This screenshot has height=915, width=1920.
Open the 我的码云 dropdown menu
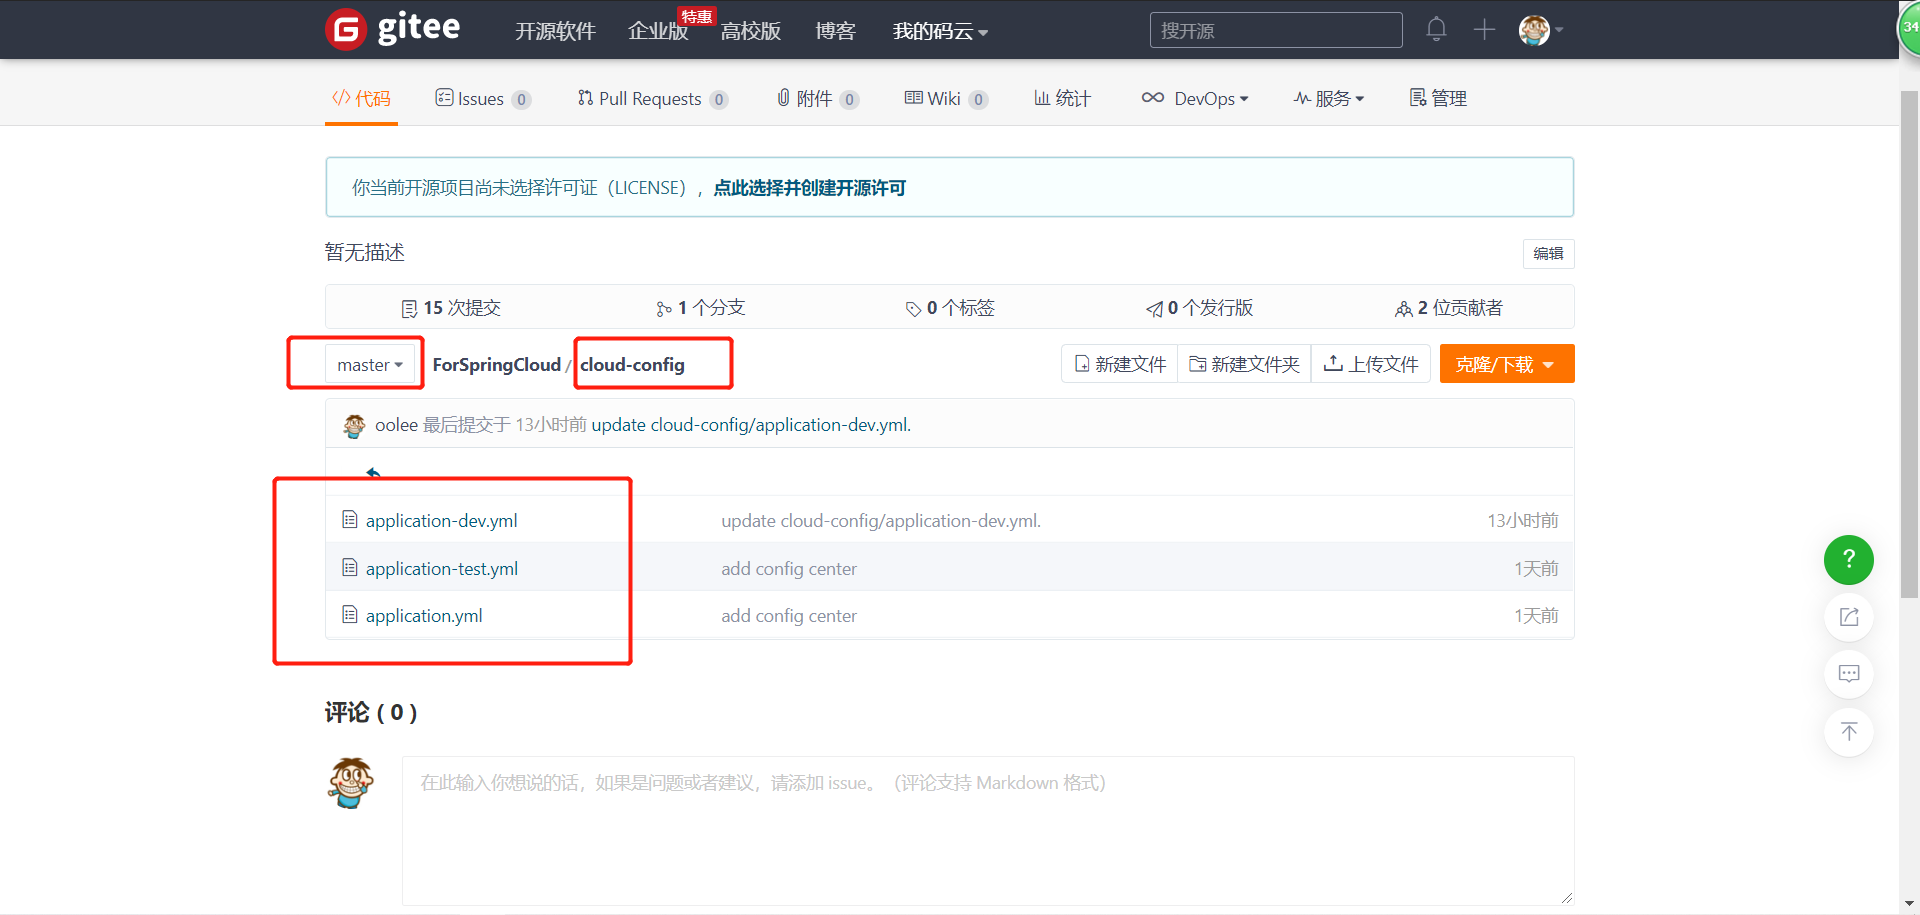(939, 31)
